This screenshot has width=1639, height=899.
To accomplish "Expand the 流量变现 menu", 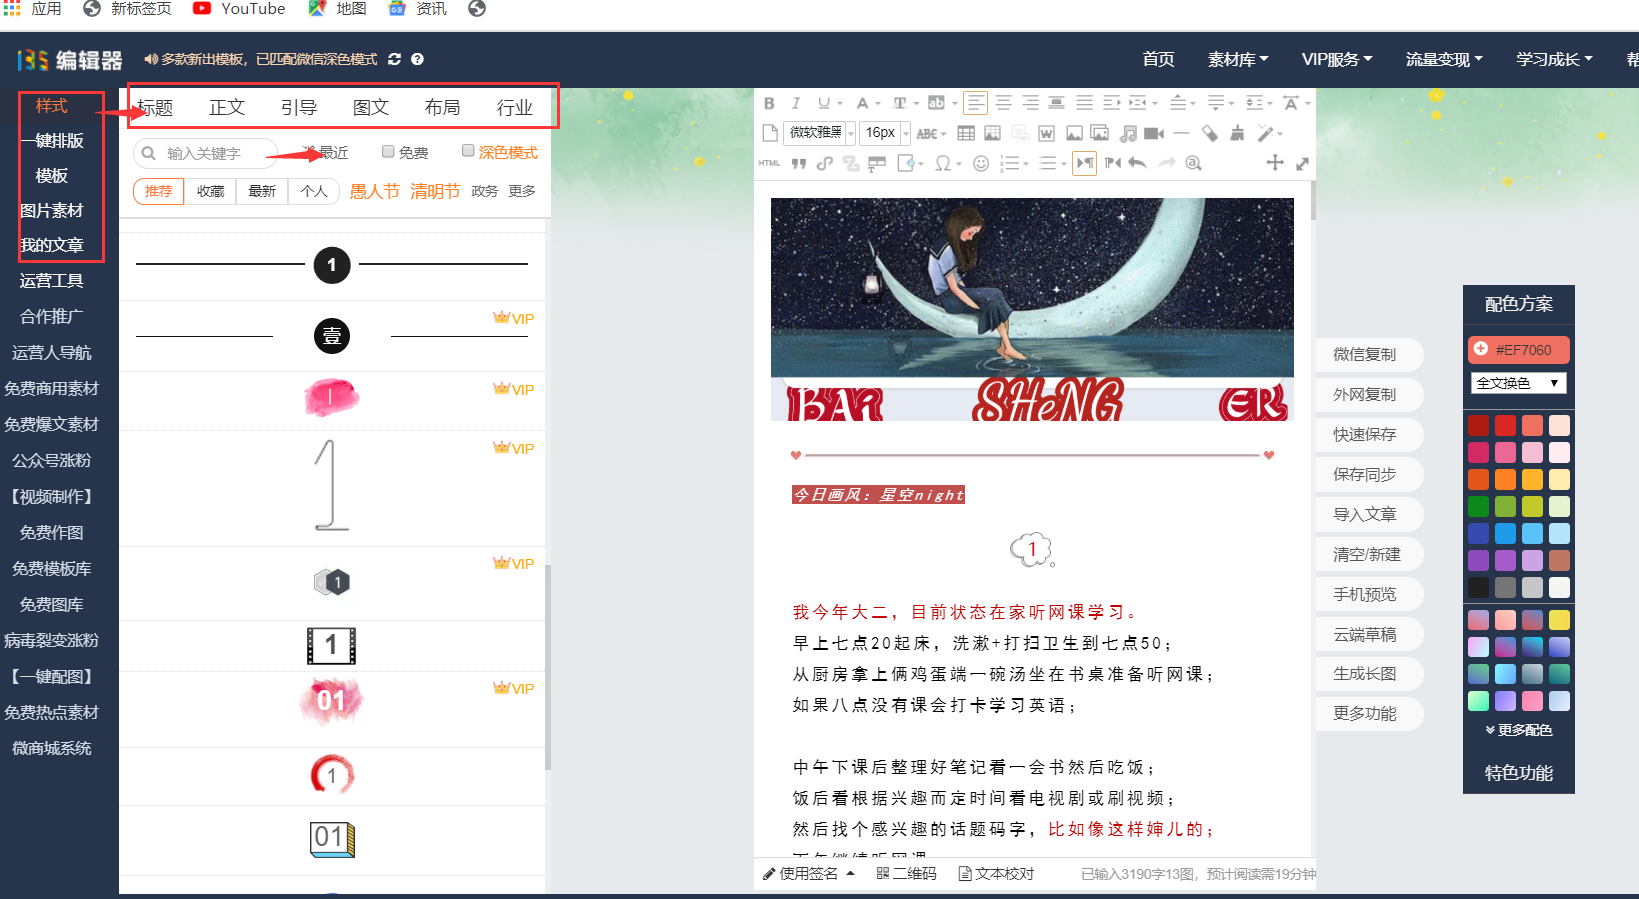I will pyautogui.click(x=1444, y=59).
